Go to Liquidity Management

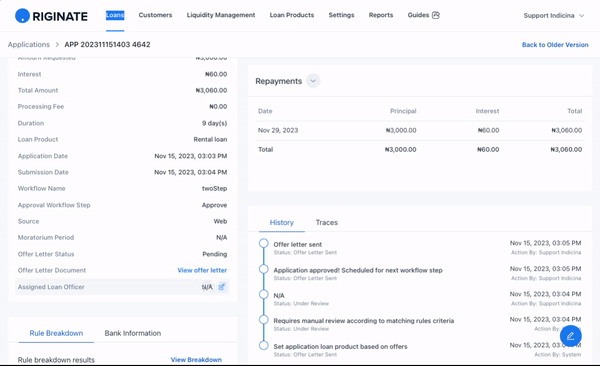pos(221,15)
